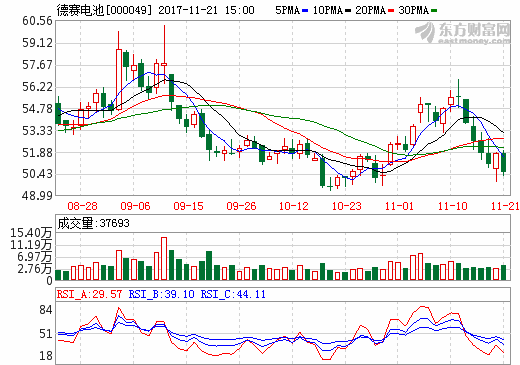520x365 pixels.
Task: Click the volume header 成交量:37693
Action: click(x=93, y=223)
